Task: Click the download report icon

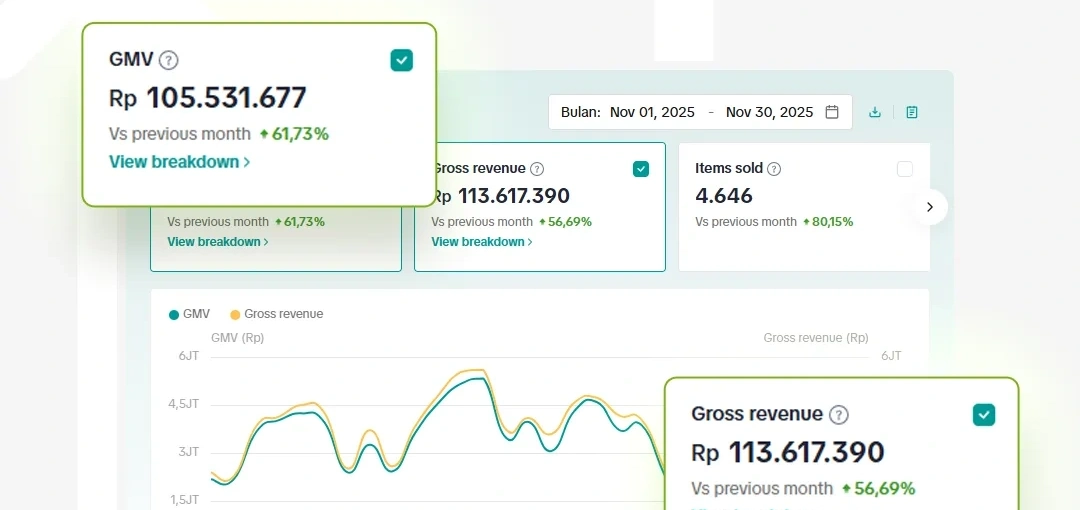Action: [x=875, y=112]
